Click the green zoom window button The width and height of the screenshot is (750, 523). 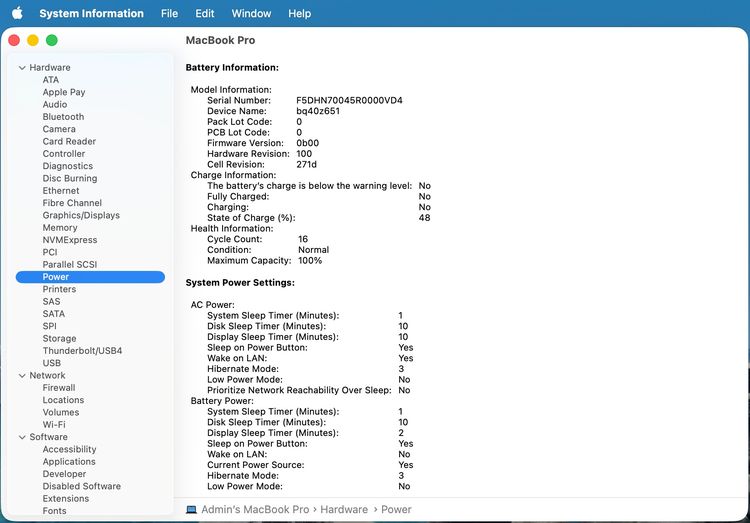click(52, 40)
